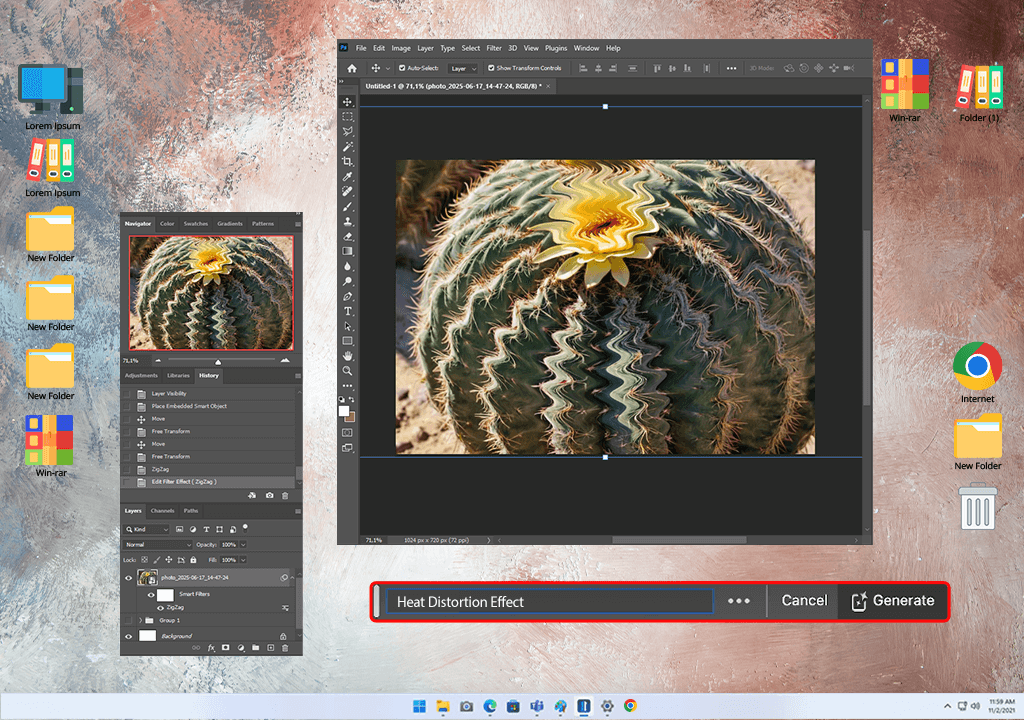Click the create new layer icon
Screen dimensions: 1024x720
[x=270, y=647]
